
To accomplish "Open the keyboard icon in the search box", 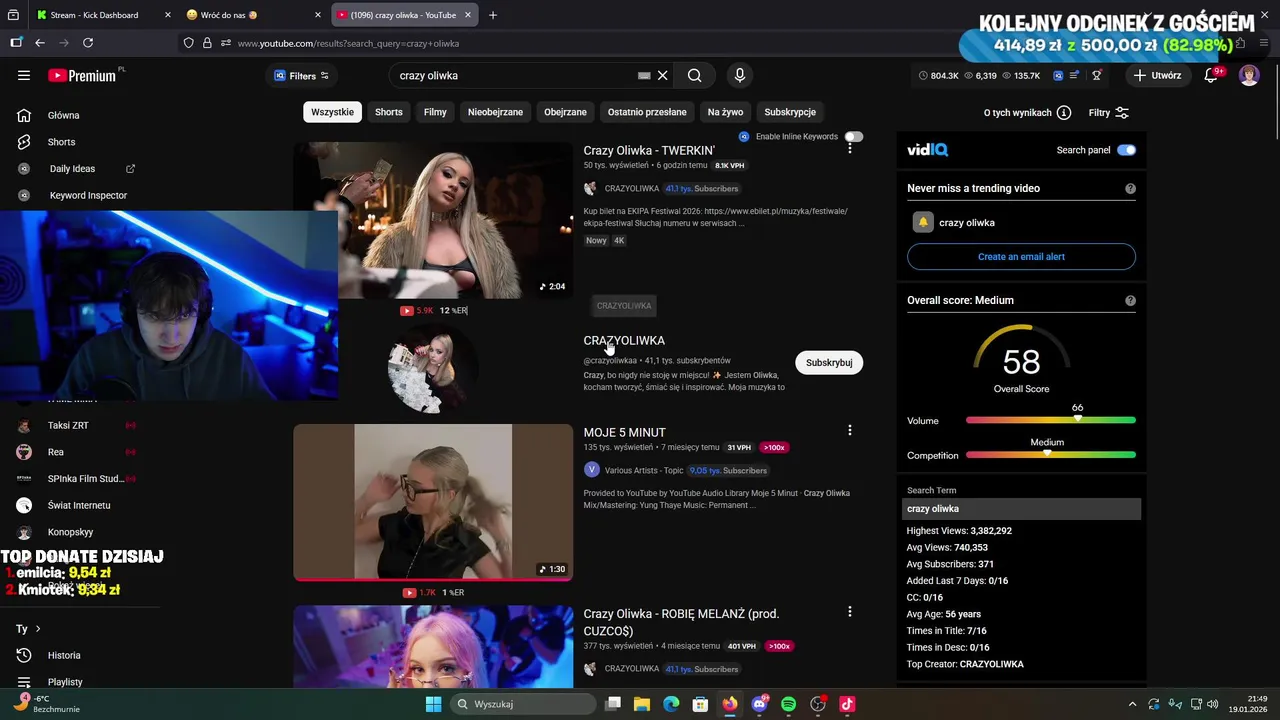I will tap(644, 75).
